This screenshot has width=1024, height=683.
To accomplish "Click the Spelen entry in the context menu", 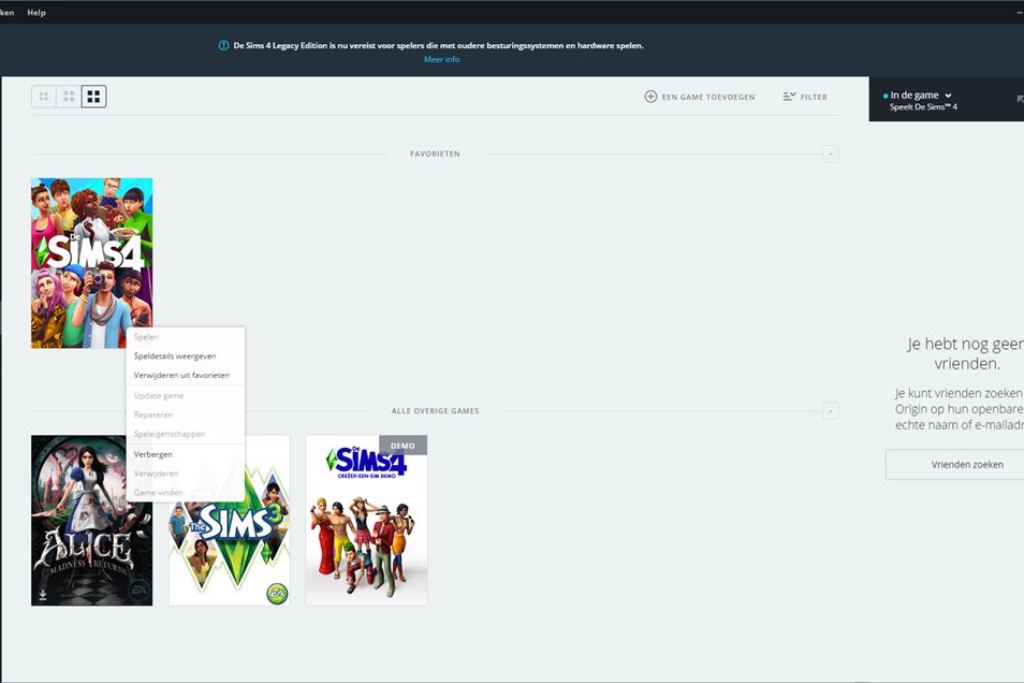I will pyautogui.click(x=146, y=337).
